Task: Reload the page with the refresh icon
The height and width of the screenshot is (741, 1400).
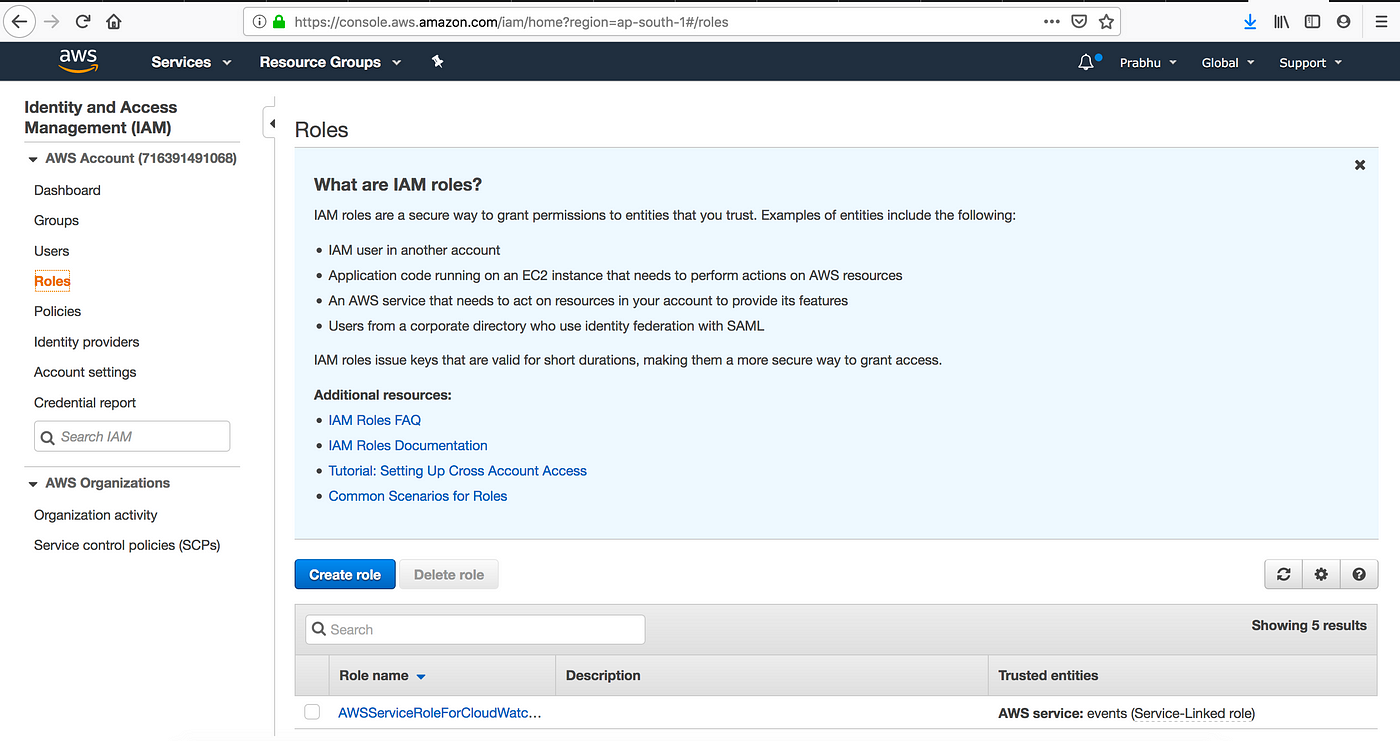Action: (83, 21)
